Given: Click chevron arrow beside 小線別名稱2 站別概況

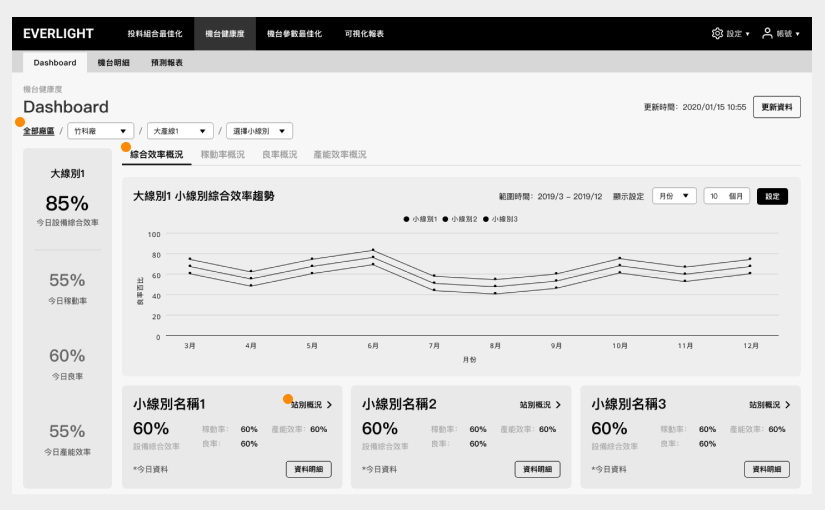Looking at the screenshot, I should (x=558, y=405).
